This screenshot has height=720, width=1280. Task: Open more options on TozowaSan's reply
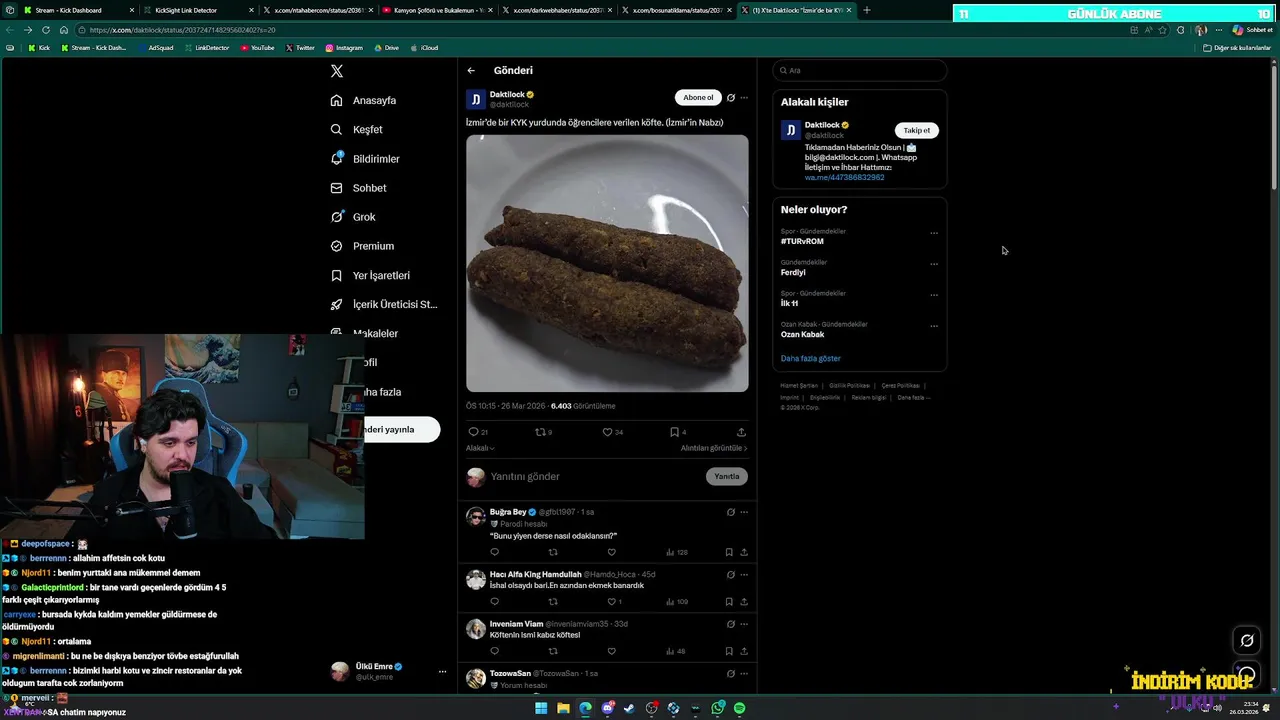tap(744, 674)
